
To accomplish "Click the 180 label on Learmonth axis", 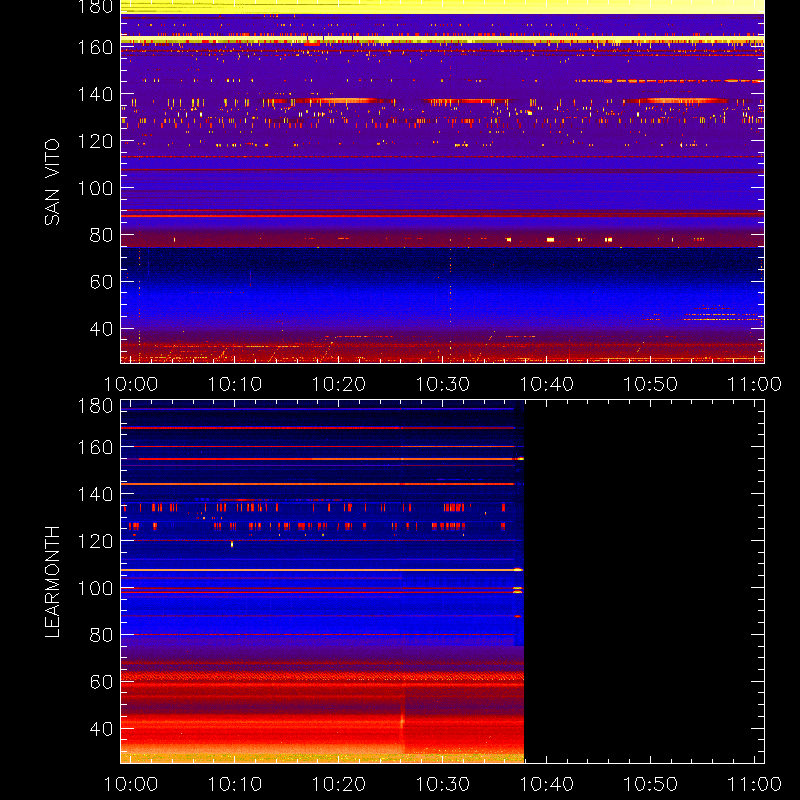I will pos(95,406).
